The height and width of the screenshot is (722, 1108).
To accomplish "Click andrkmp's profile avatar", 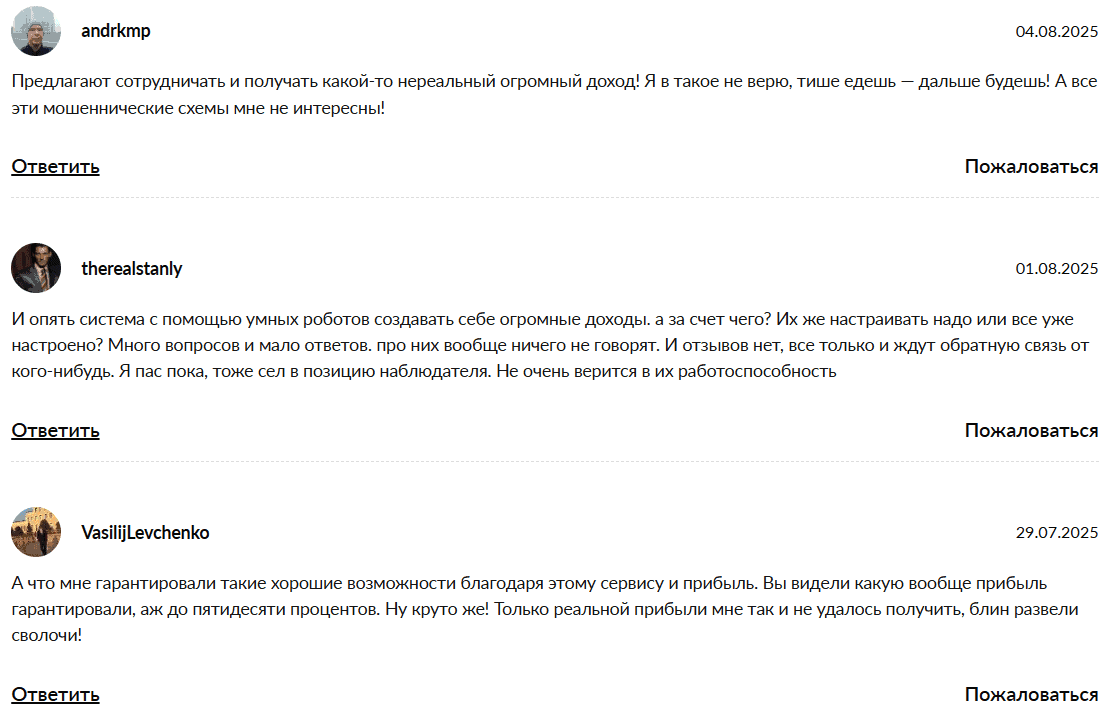I will pos(36,31).
